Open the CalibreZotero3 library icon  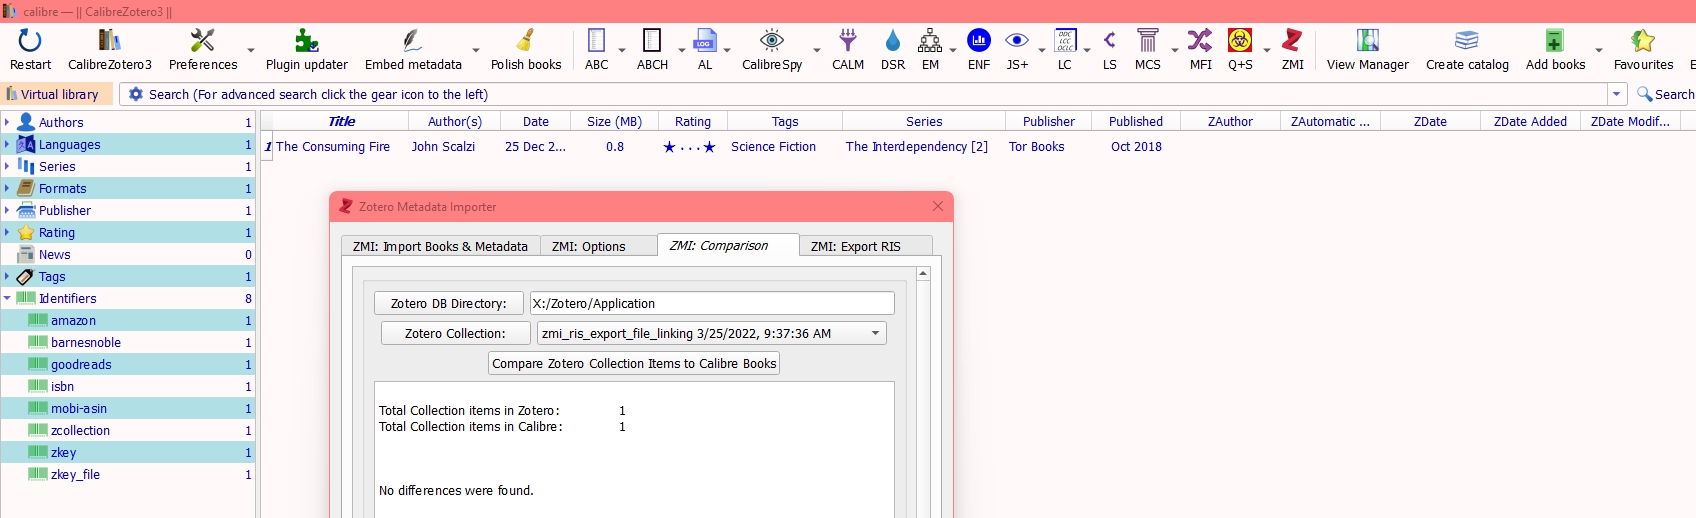coord(109,41)
